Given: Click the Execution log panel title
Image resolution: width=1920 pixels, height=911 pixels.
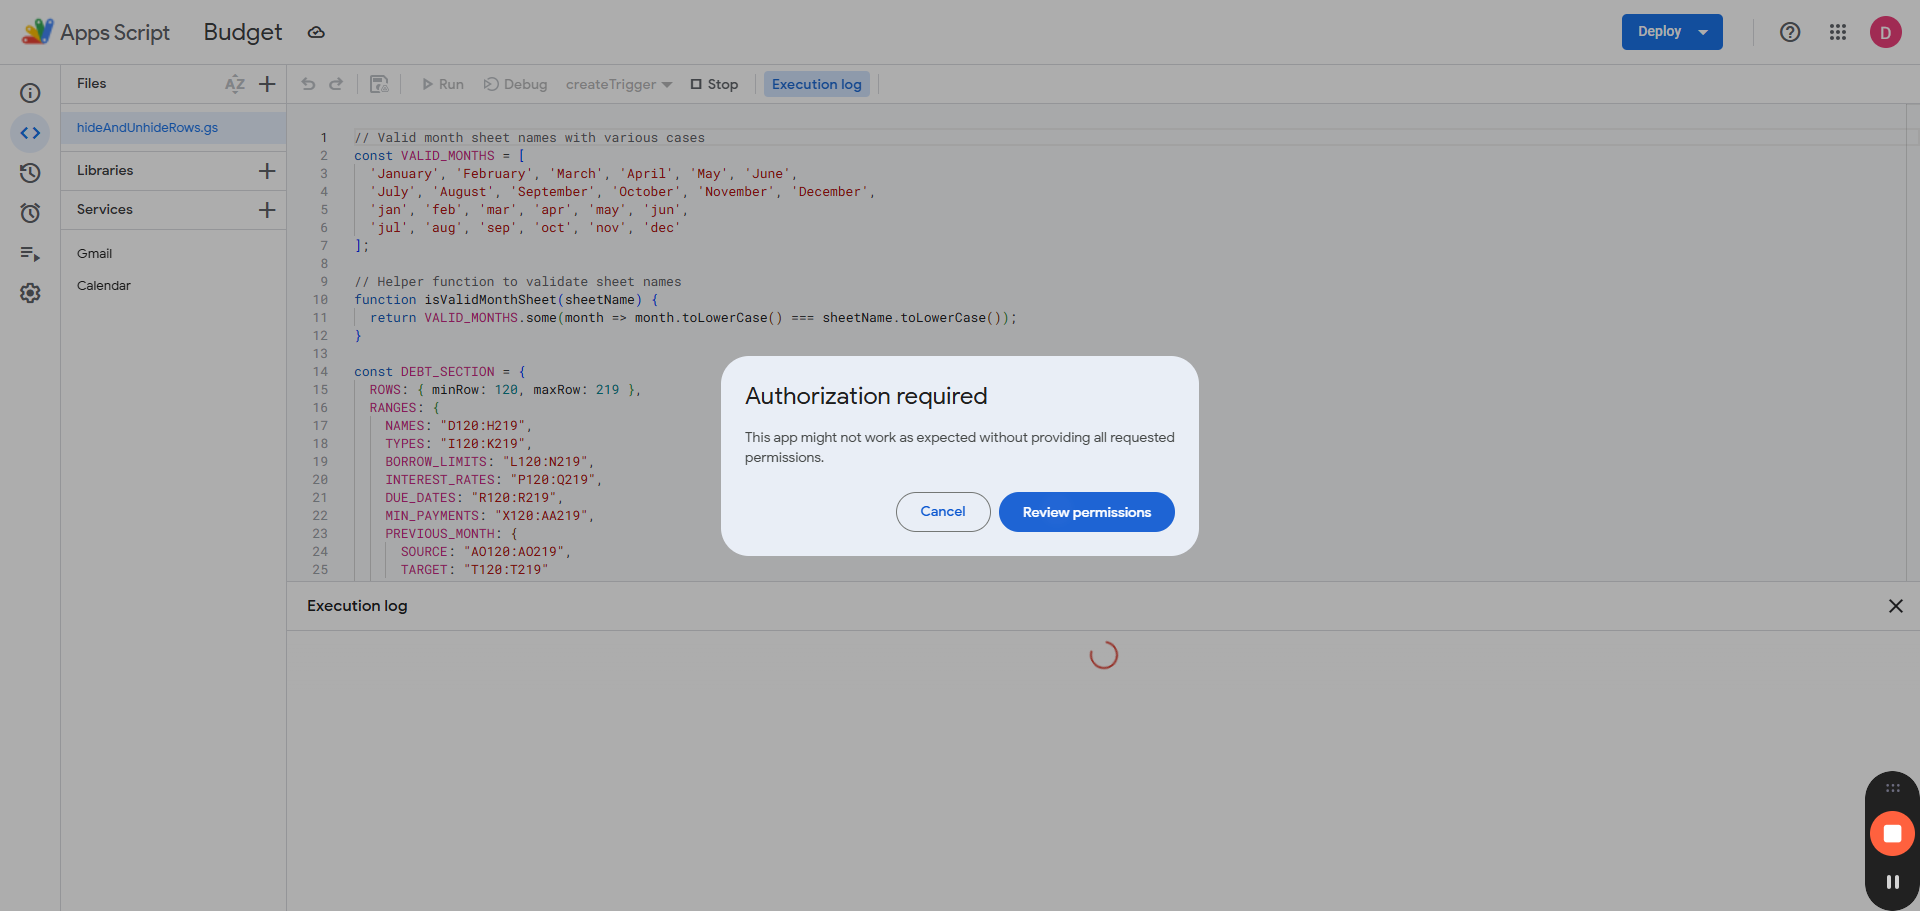Looking at the screenshot, I should click(x=357, y=606).
